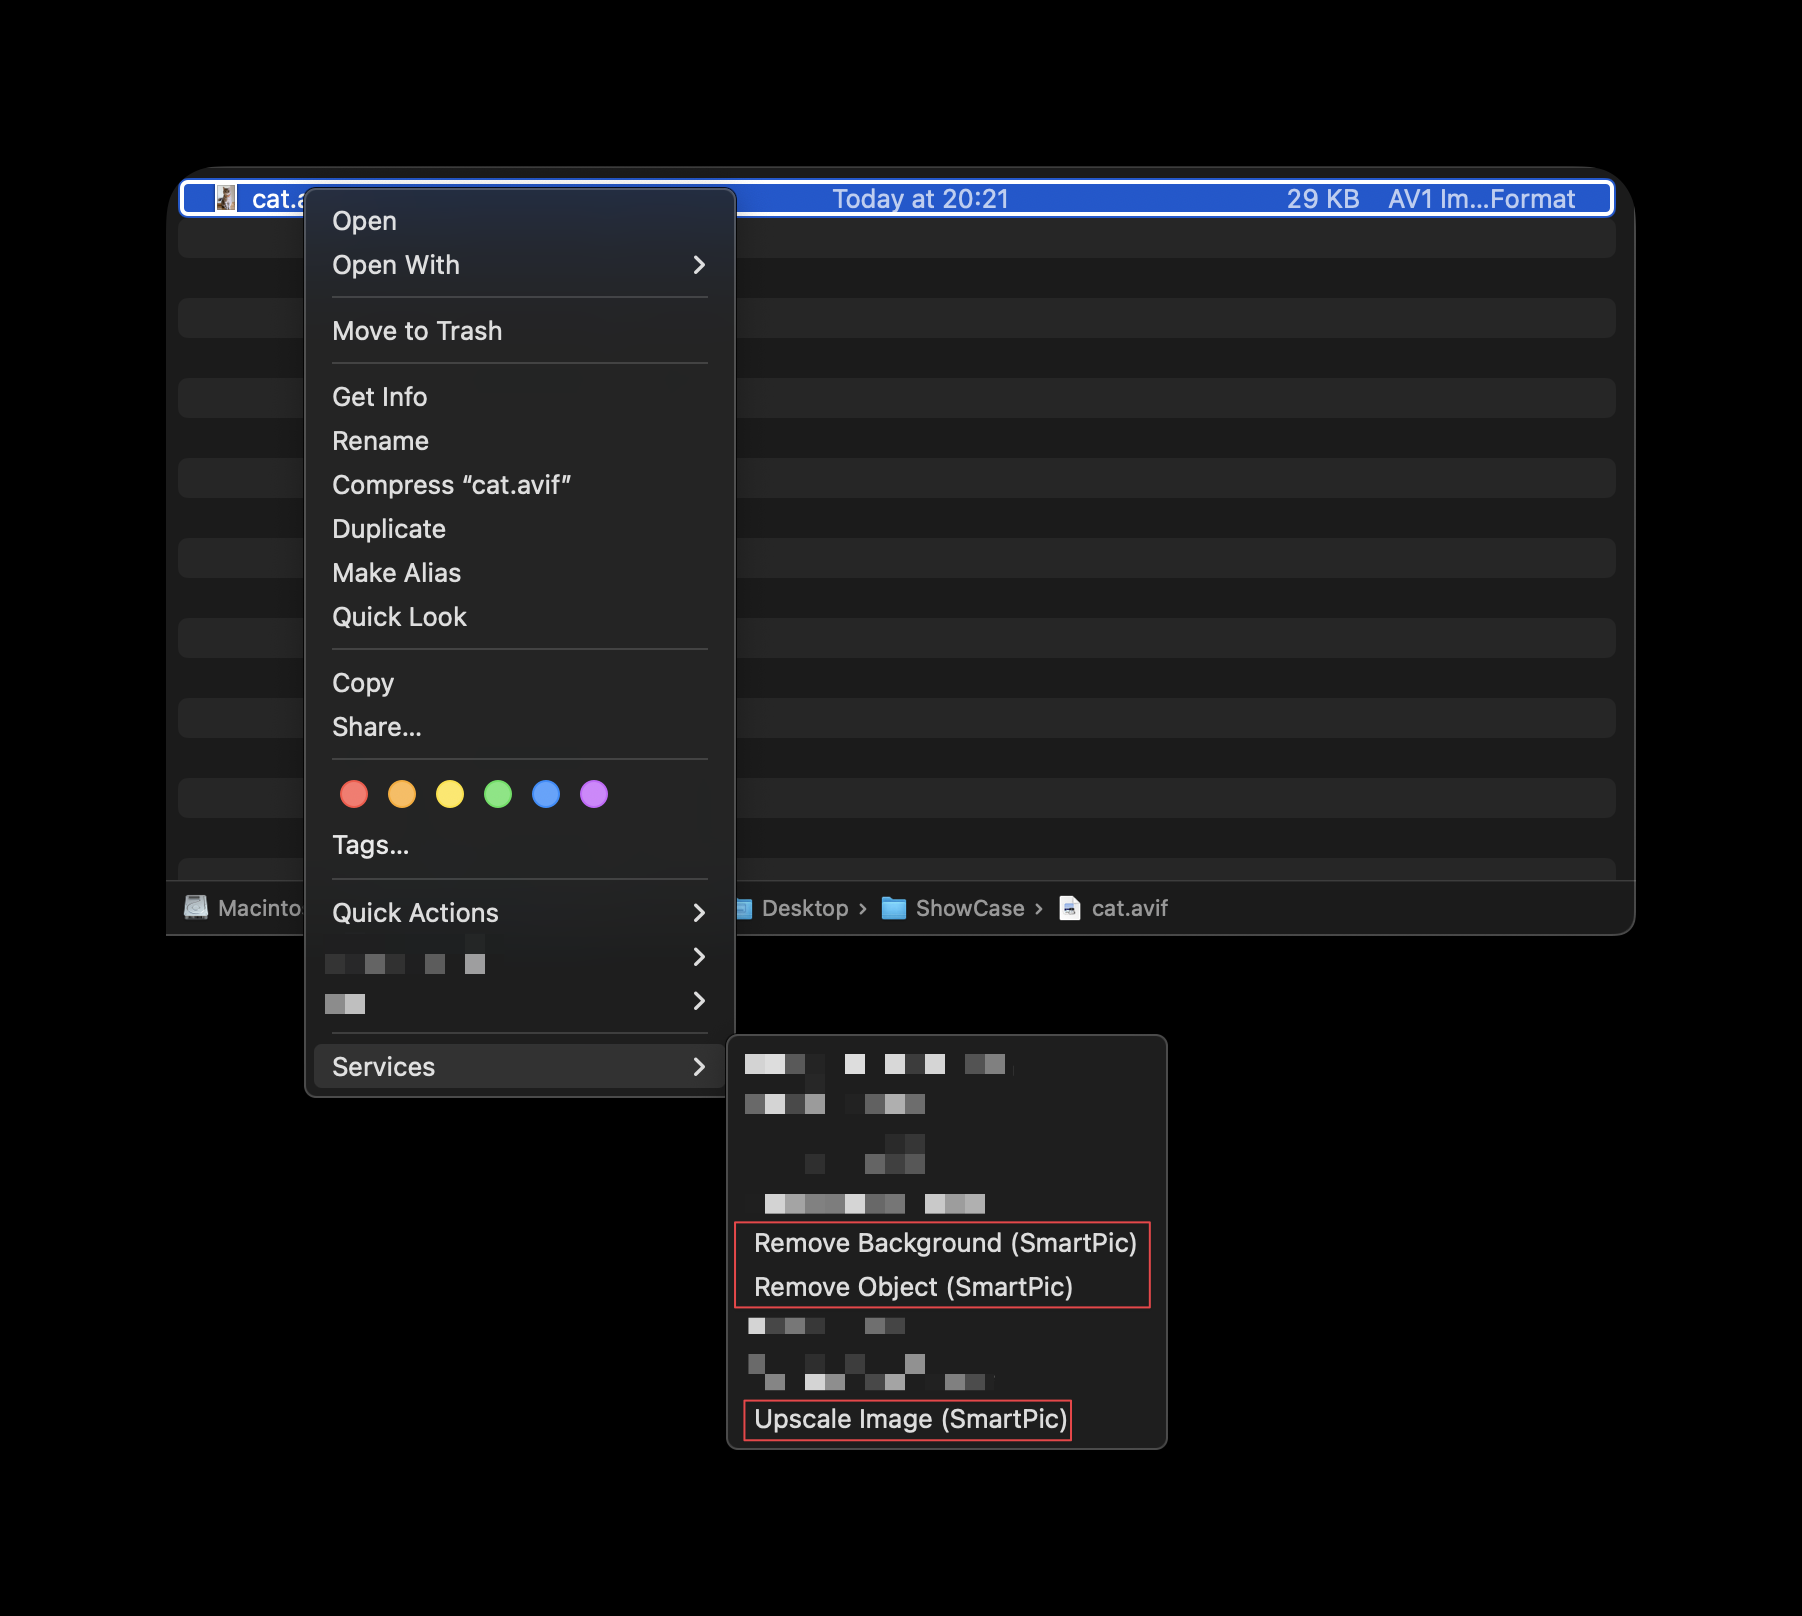1802x1616 pixels.
Task: Select Rename from the context menu
Action: (x=380, y=440)
